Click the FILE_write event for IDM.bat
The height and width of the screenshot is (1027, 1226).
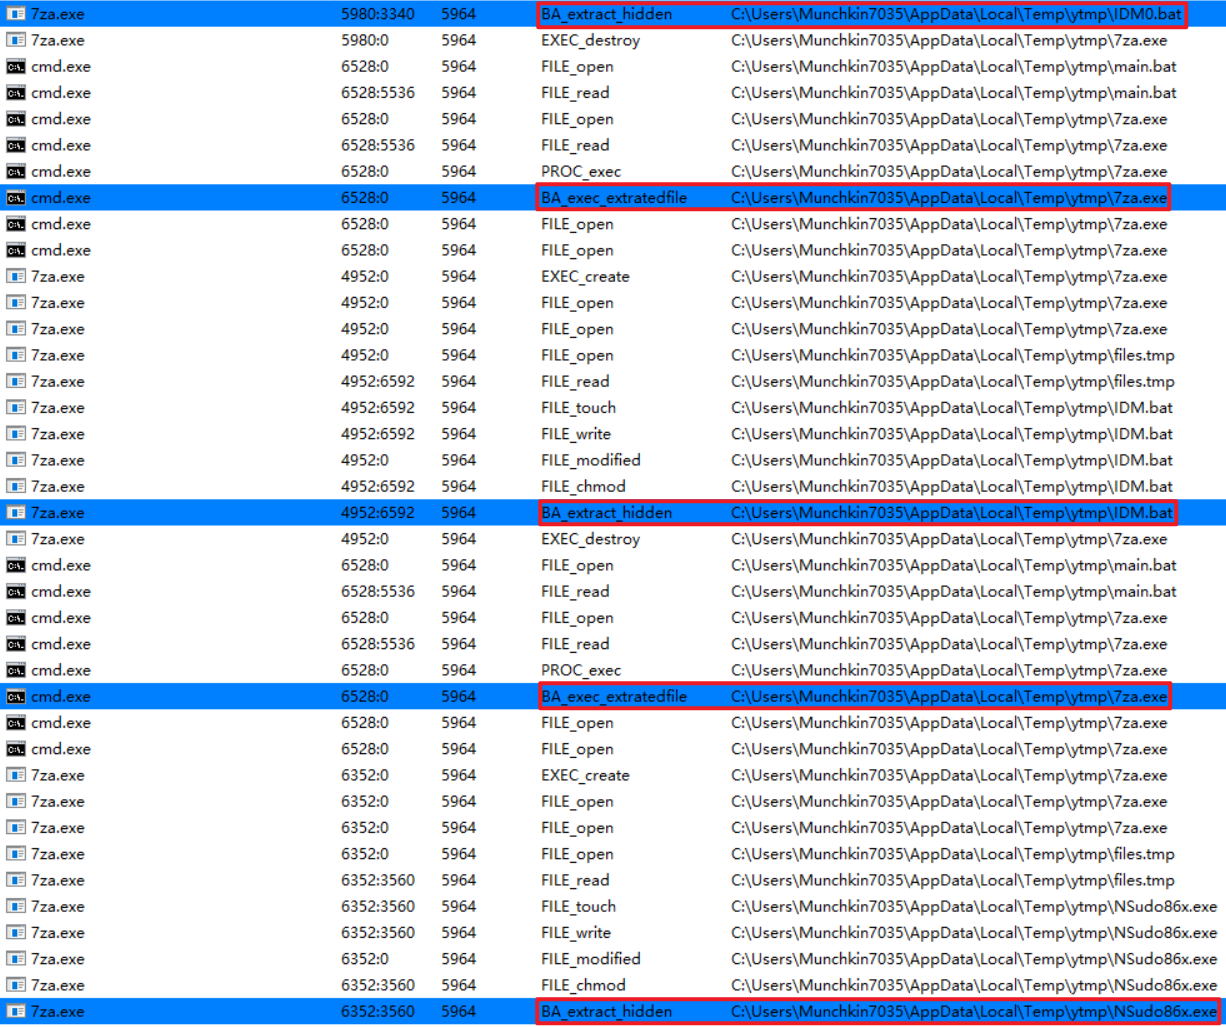(x=575, y=434)
